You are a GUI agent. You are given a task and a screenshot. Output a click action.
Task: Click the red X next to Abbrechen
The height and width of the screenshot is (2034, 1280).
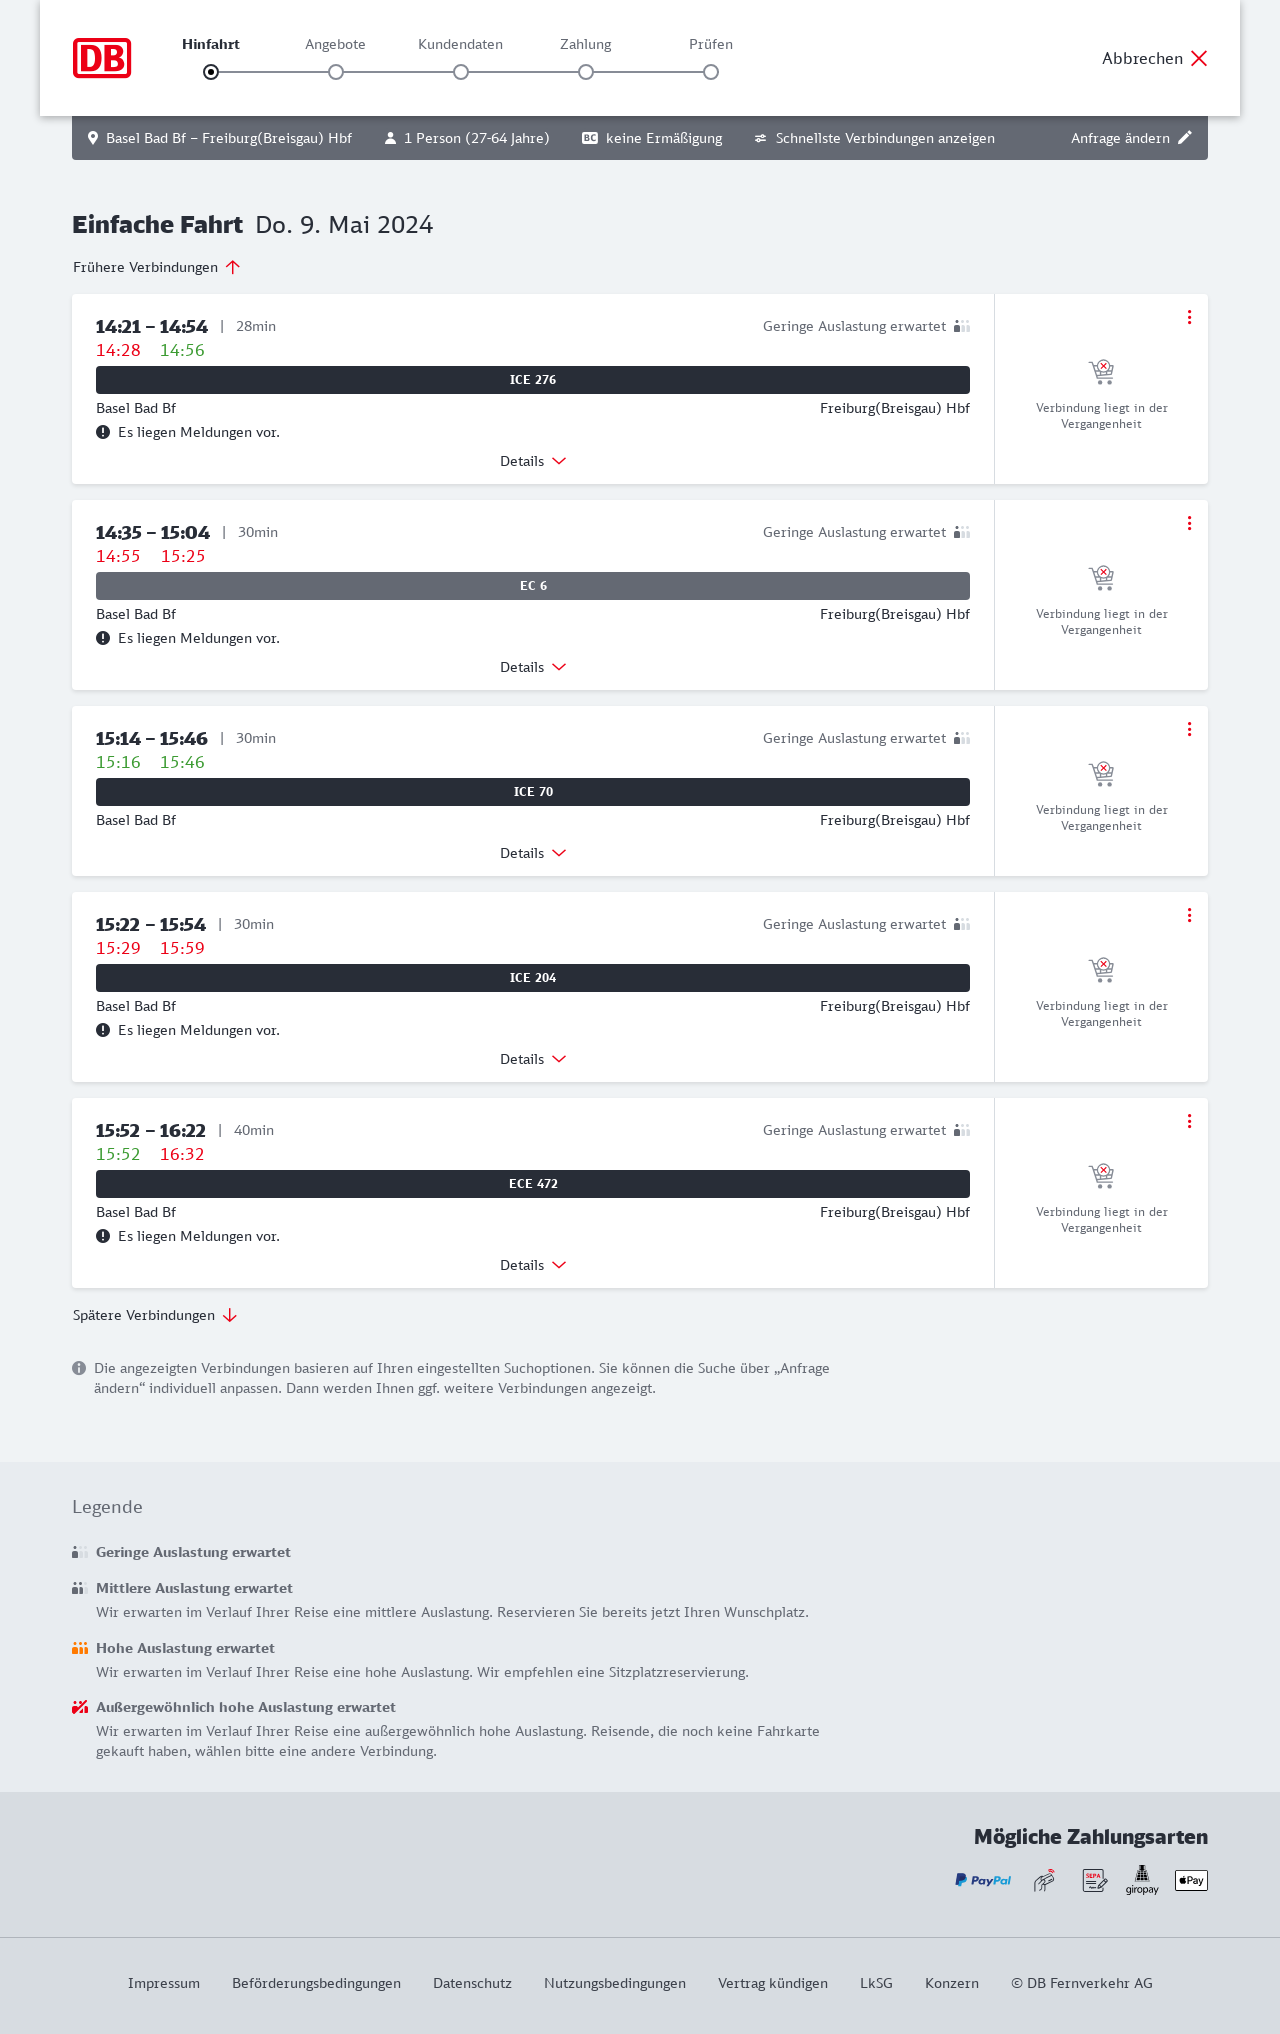(1199, 58)
